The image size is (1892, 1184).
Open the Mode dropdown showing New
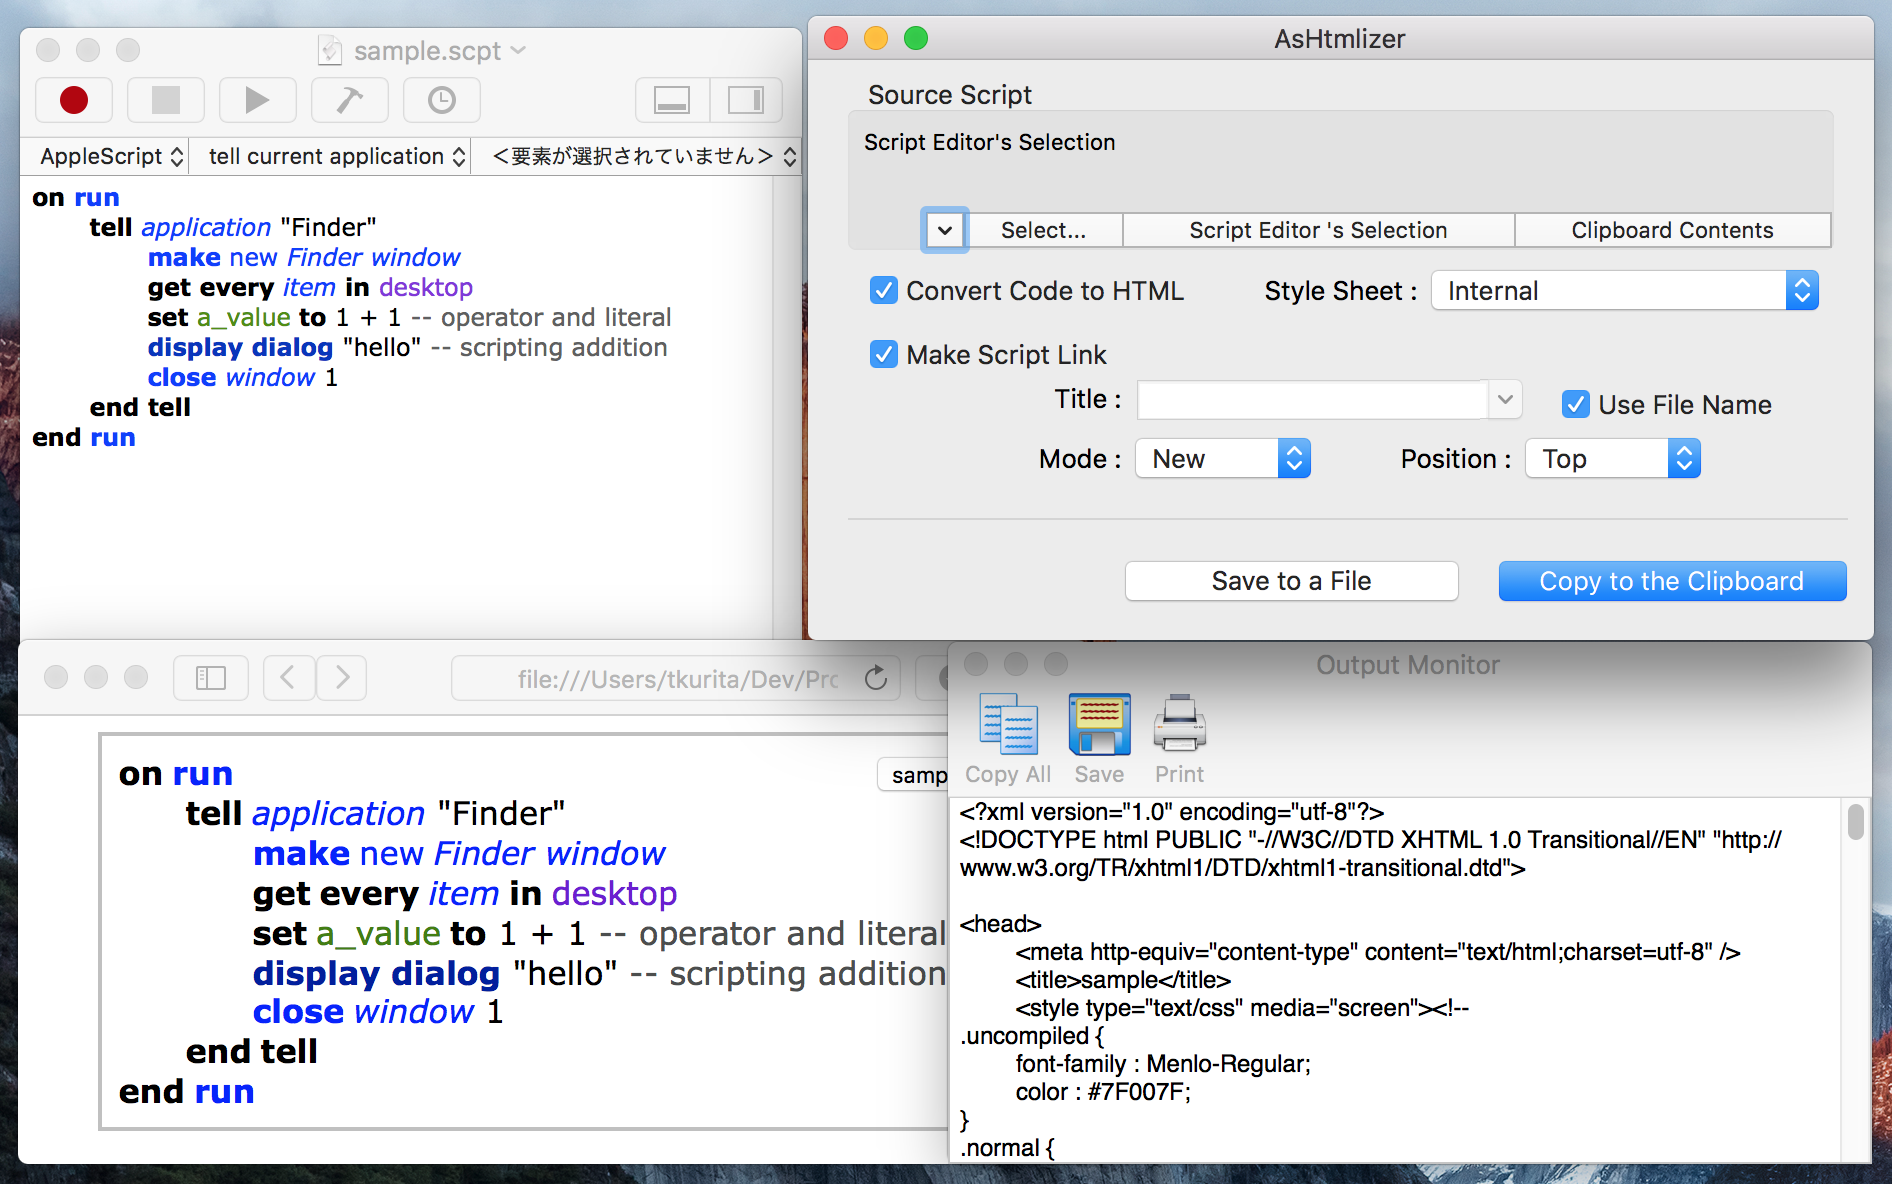(1222, 459)
